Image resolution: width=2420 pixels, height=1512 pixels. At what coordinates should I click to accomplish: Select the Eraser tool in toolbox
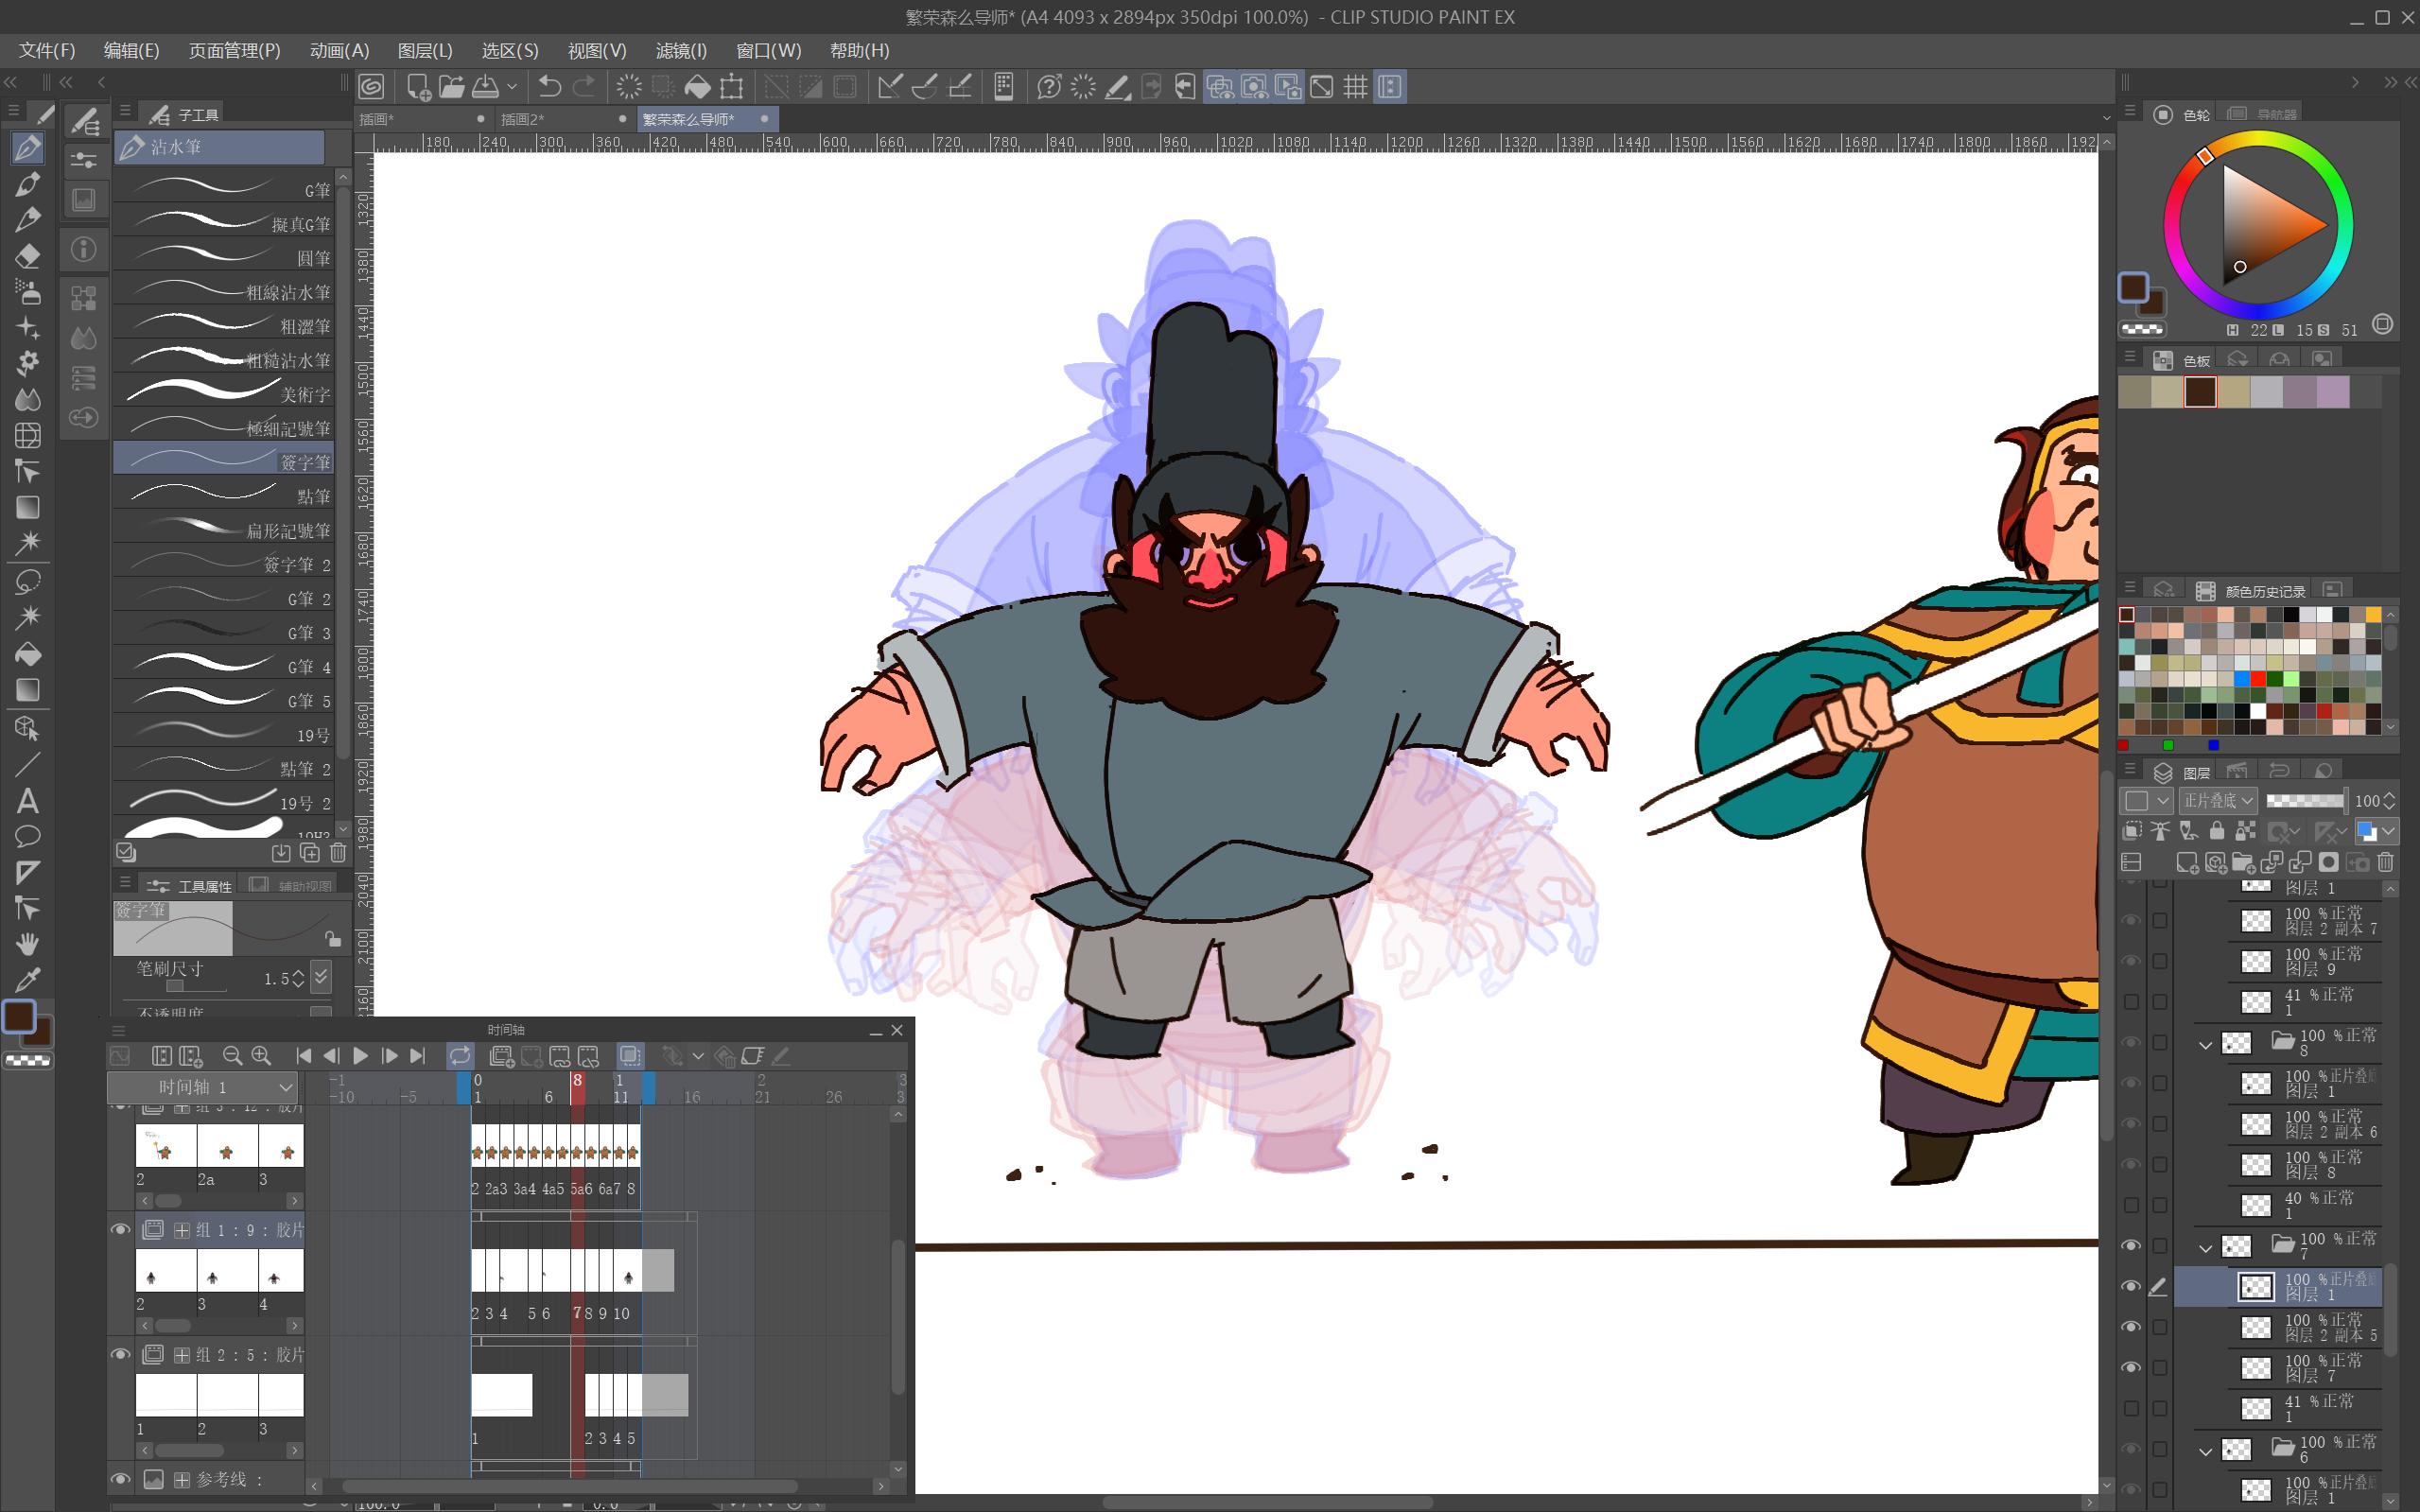tap(28, 255)
